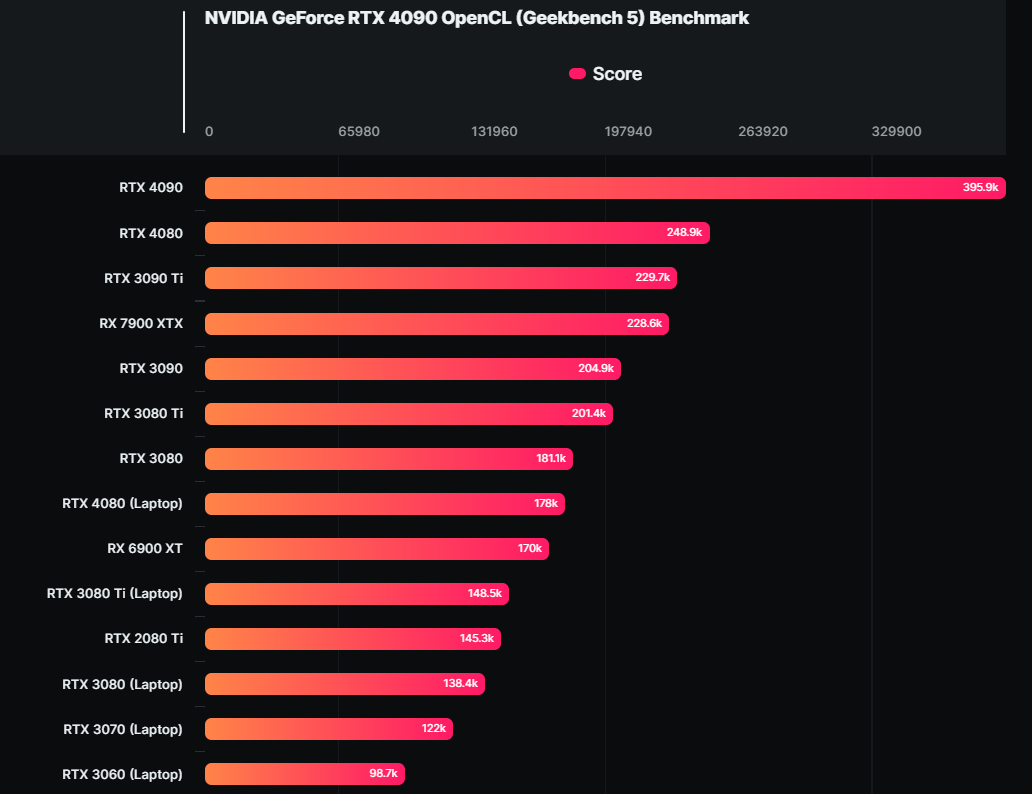Click the RX 7900 XTX label

(x=141, y=323)
